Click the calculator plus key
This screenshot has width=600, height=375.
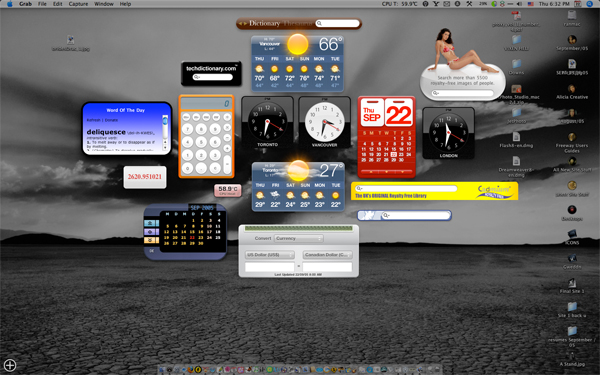coord(227,148)
